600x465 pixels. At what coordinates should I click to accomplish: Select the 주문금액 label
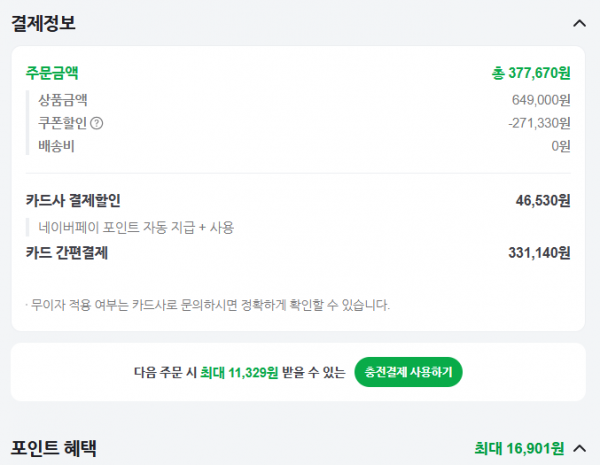coord(52,73)
